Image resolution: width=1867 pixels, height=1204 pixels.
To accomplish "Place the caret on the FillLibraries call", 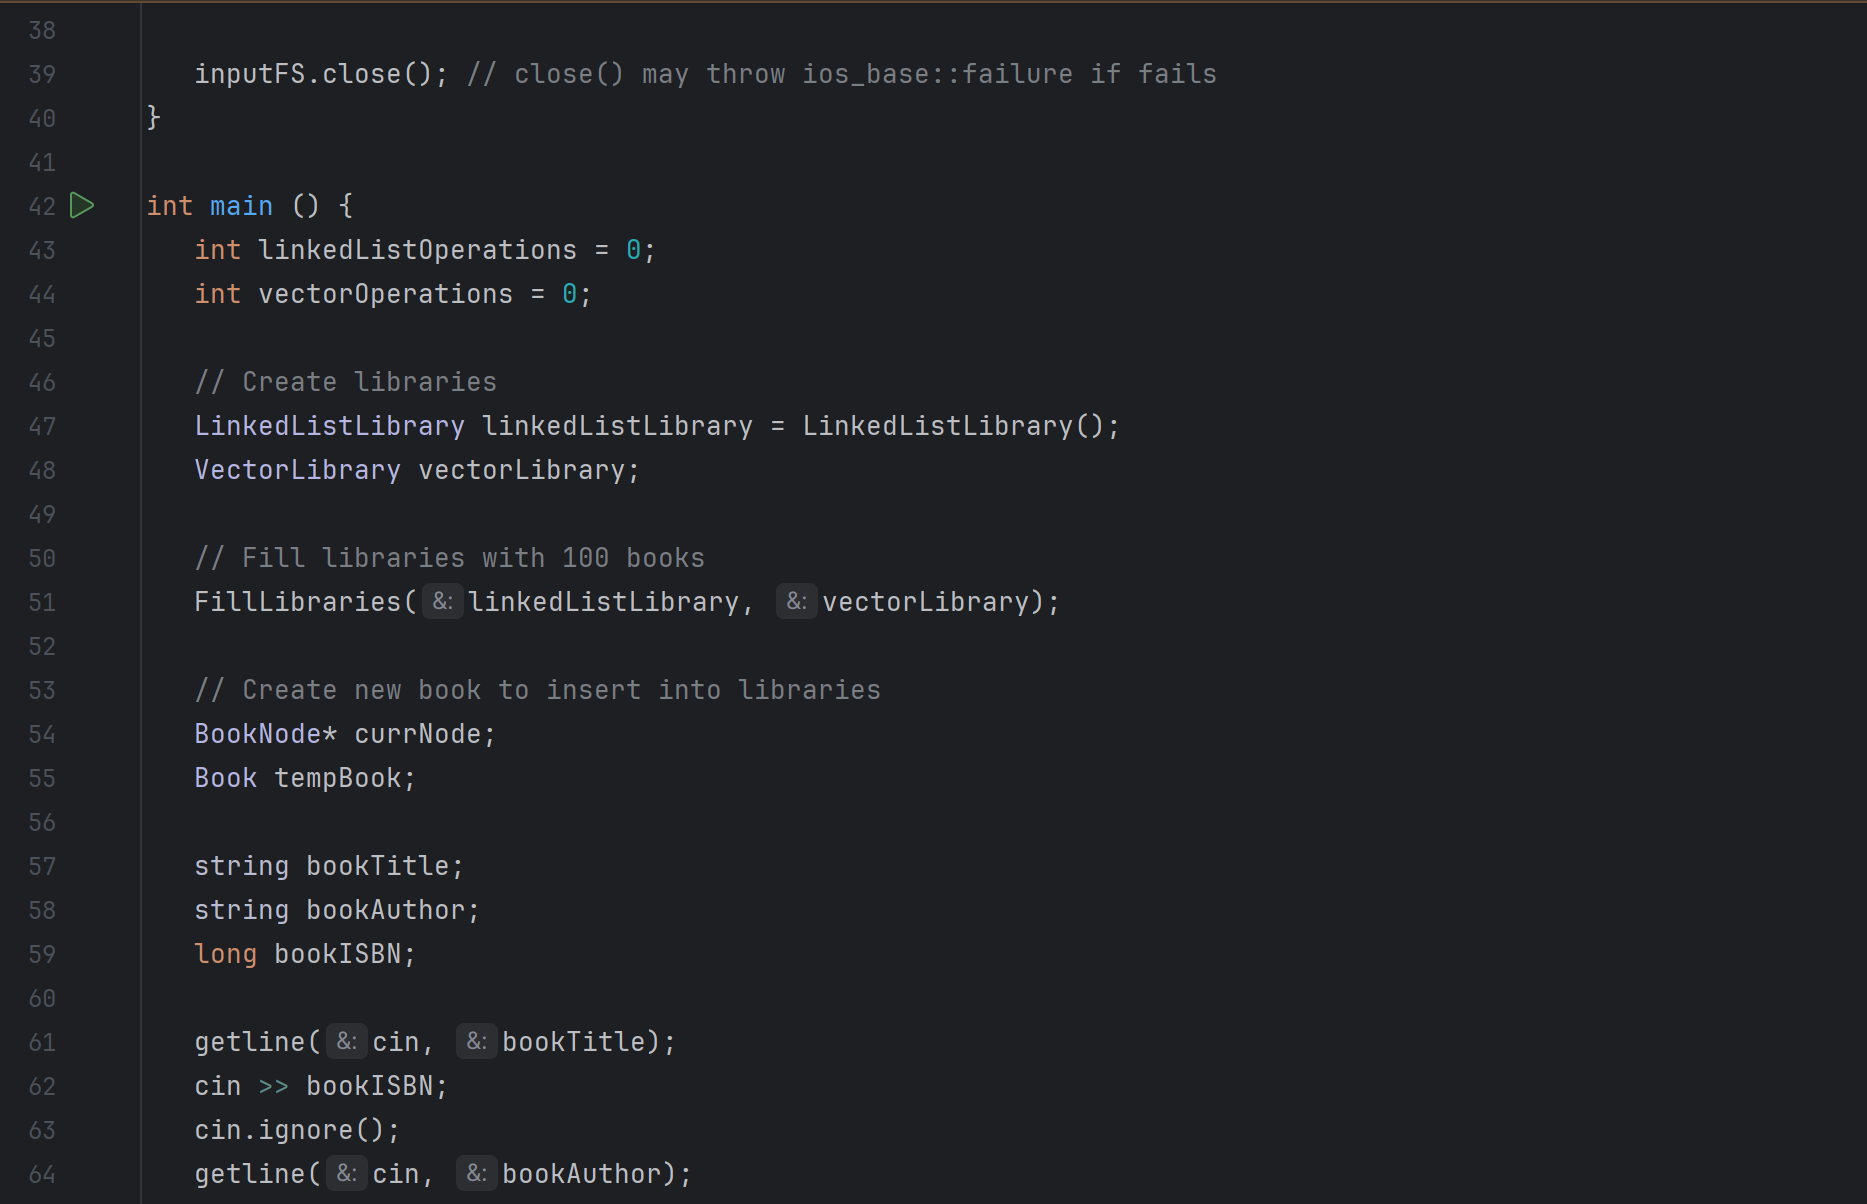I will [x=297, y=600].
